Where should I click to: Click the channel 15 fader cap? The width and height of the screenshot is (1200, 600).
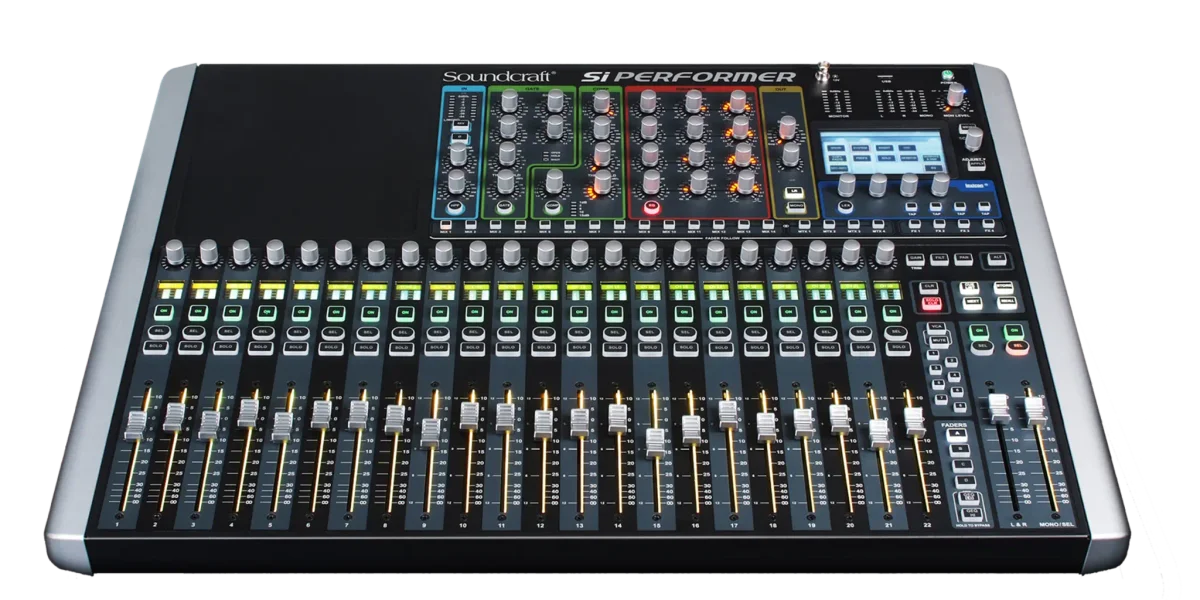coord(656,441)
